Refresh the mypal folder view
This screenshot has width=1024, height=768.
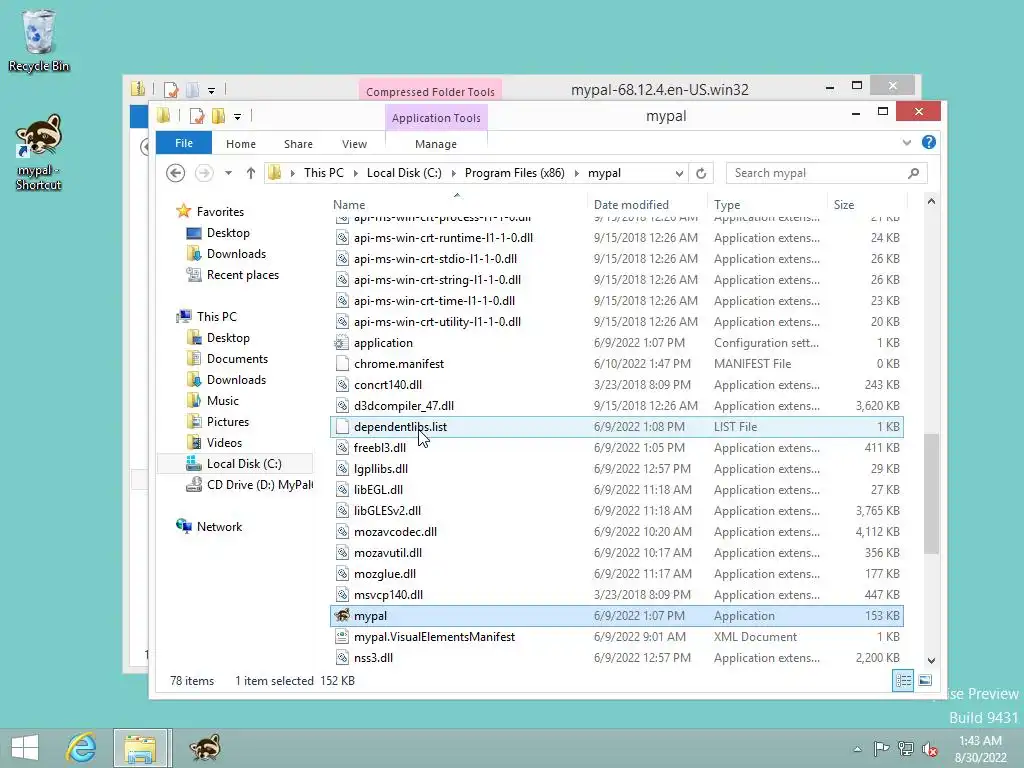point(701,173)
